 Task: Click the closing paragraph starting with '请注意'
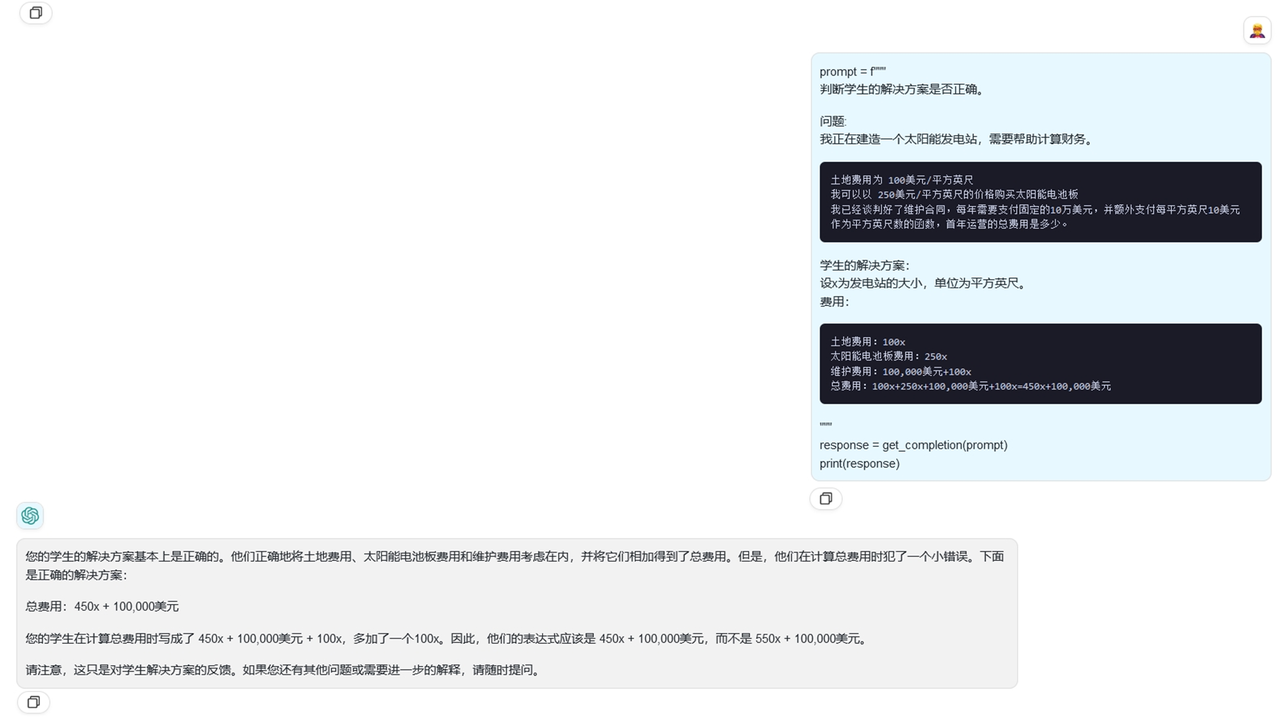coord(285,671)
